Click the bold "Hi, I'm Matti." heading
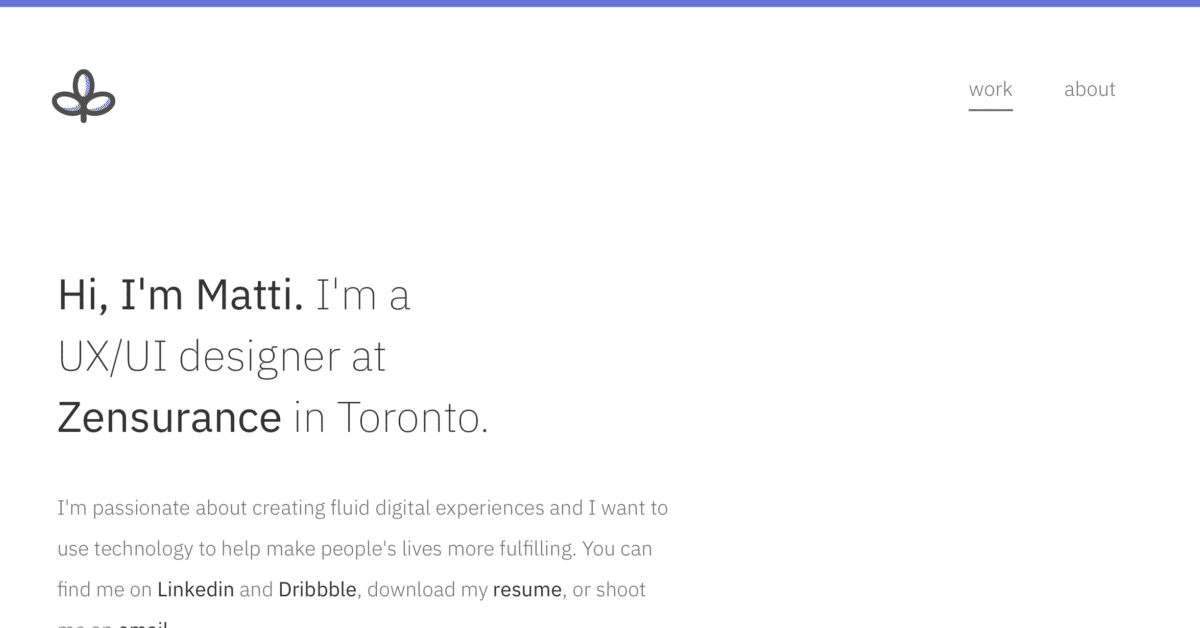This screenshot has width=1200, height=628. pyautogui.click(x=180, y=295)
